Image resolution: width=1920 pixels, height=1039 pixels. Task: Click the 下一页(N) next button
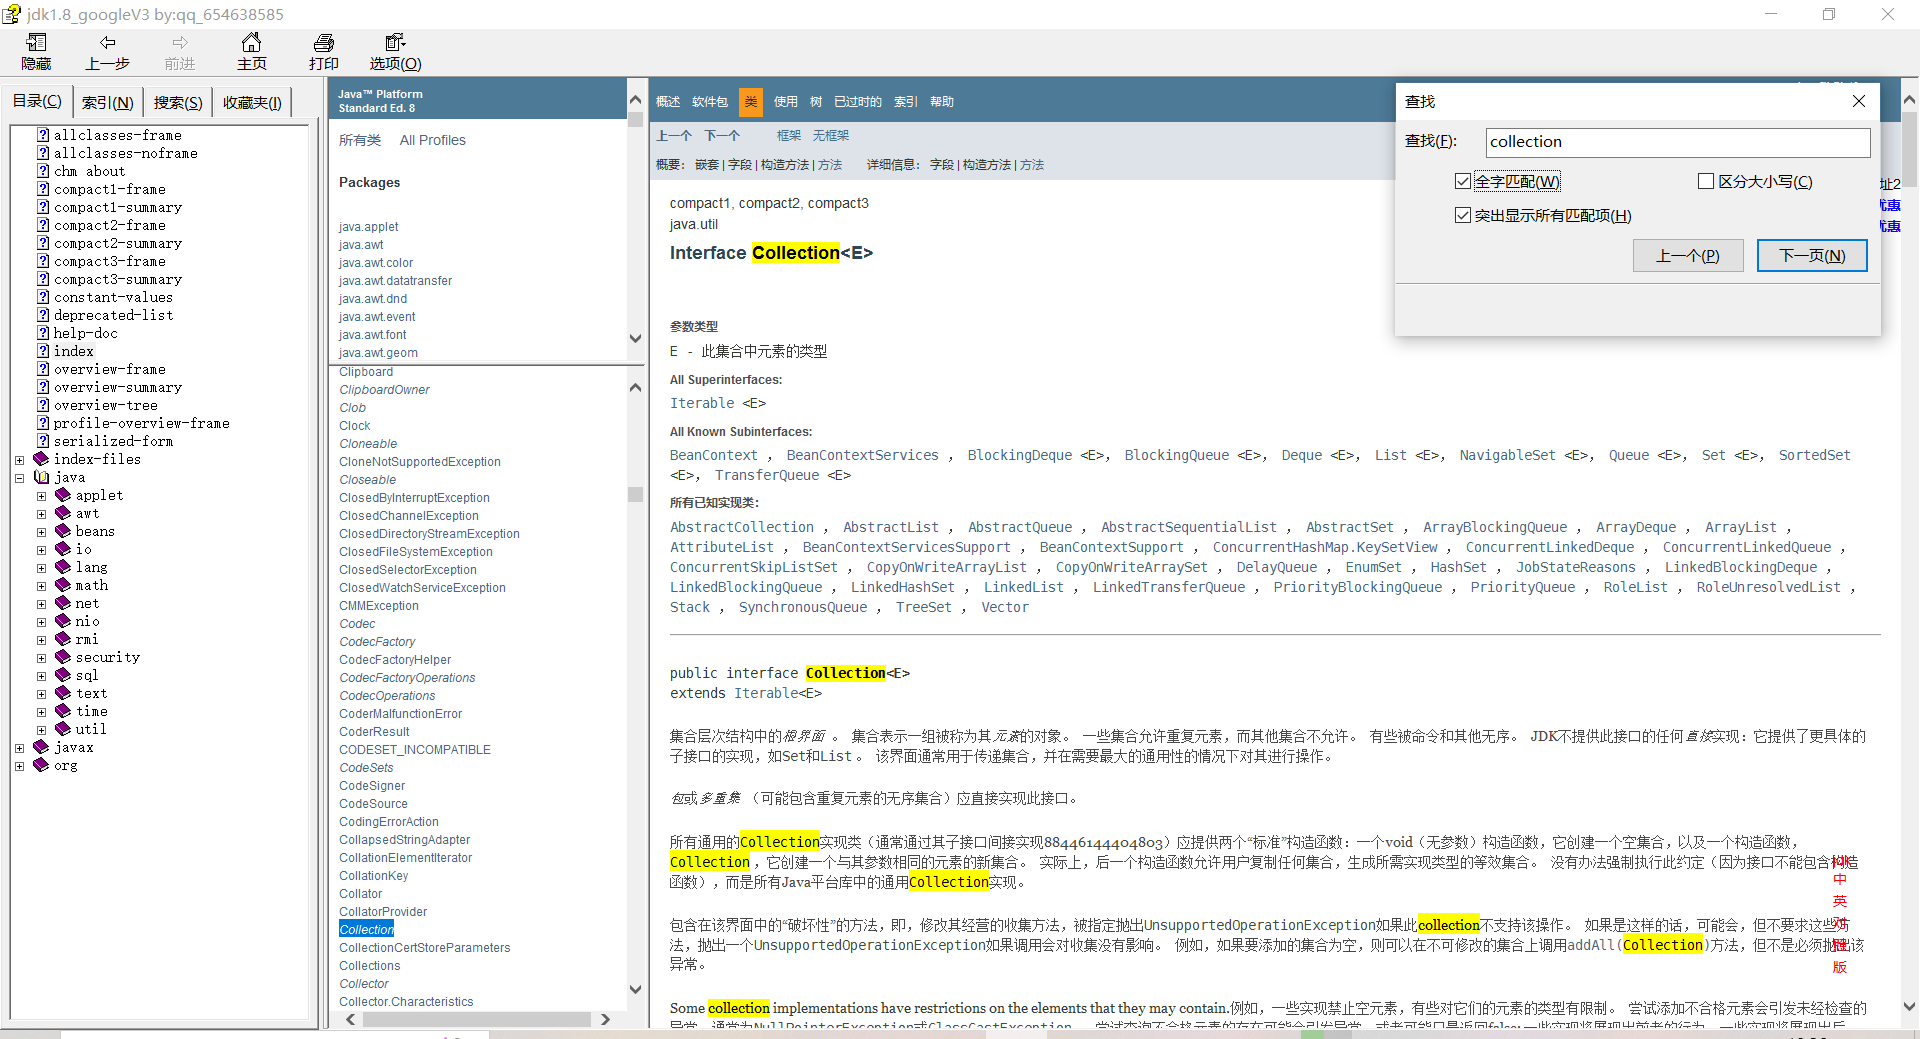click(x=1812, y=256)
